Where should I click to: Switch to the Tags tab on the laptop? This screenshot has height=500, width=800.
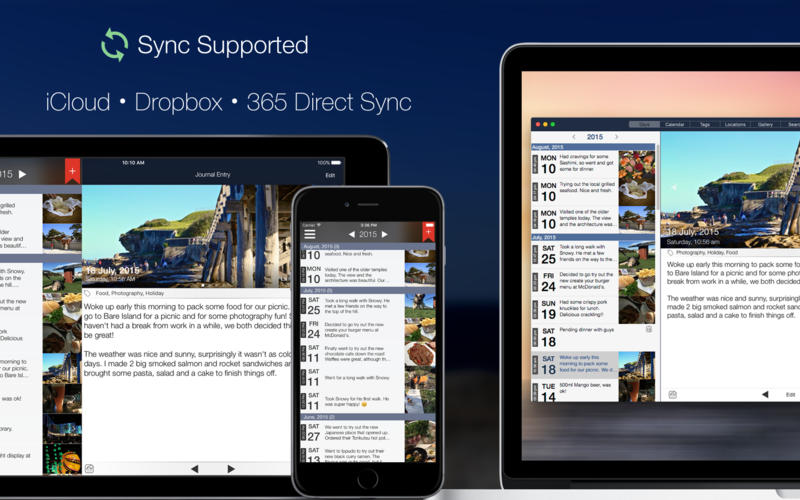(705, 124)
